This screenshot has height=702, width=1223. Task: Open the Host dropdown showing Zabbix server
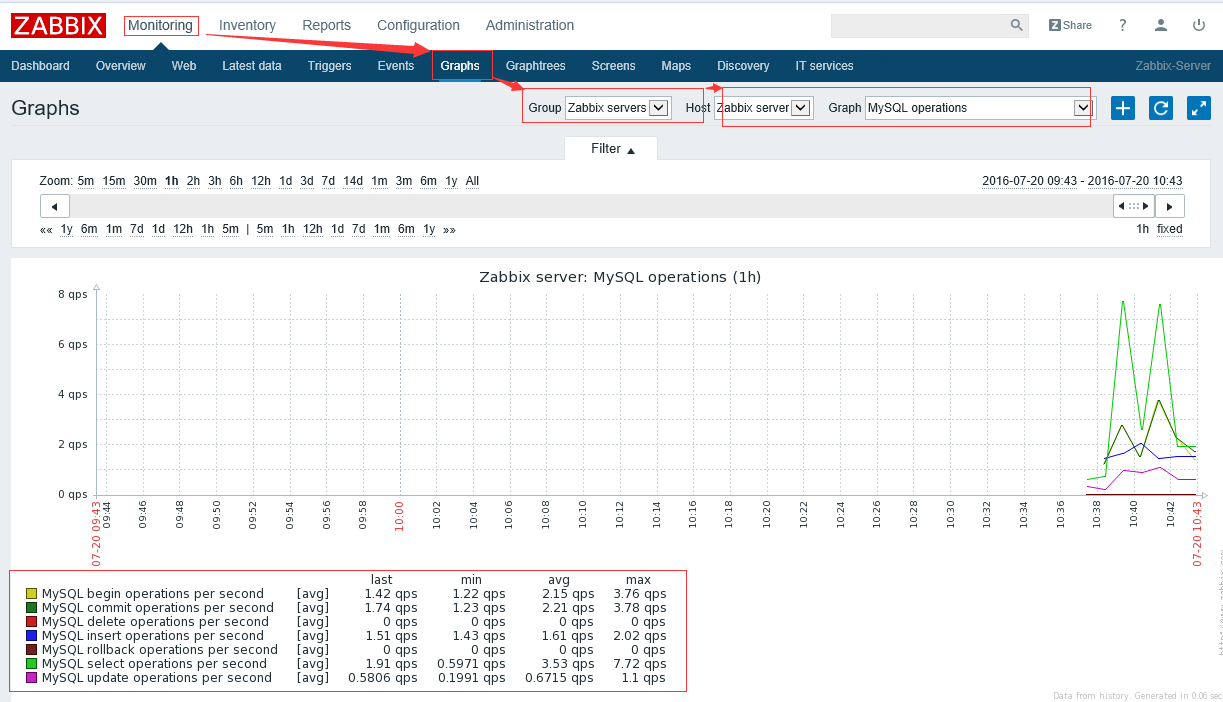765,107
